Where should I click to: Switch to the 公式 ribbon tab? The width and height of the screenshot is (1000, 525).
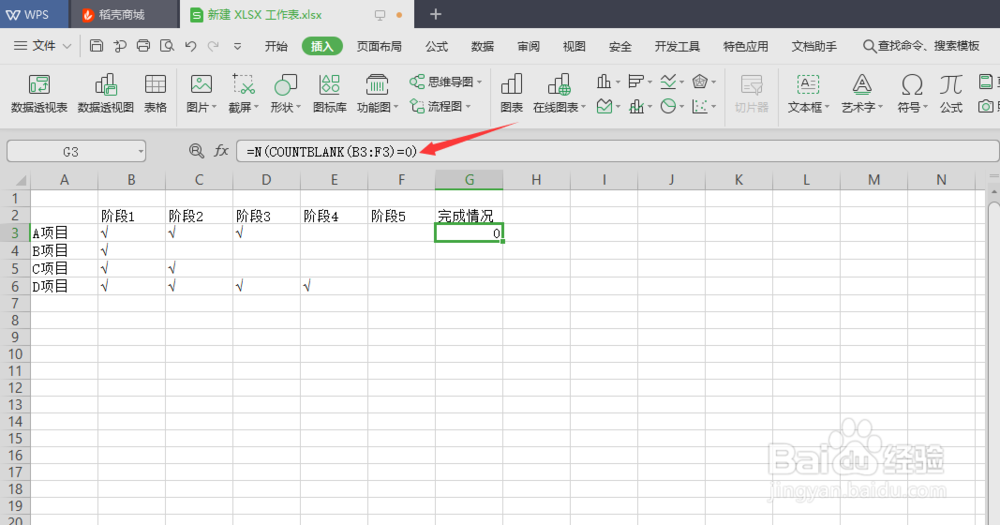(x=436, y=46)
